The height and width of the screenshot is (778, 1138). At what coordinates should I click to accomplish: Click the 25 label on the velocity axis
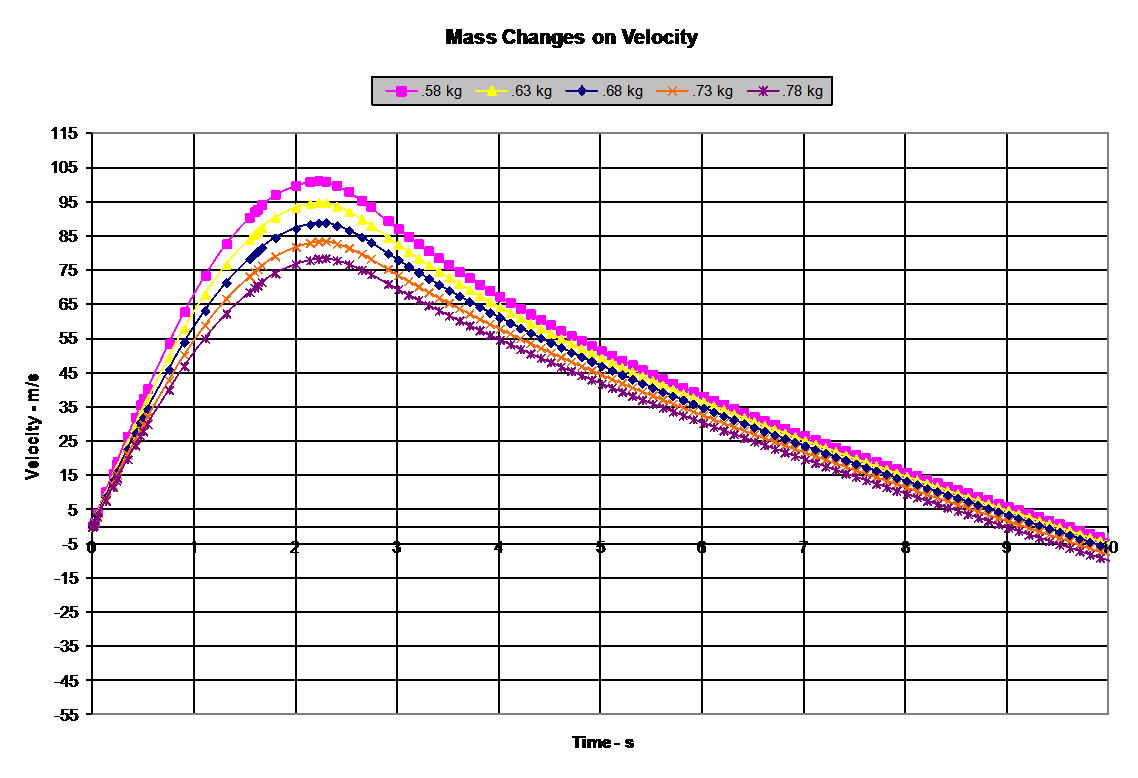[x=67, y=441]
